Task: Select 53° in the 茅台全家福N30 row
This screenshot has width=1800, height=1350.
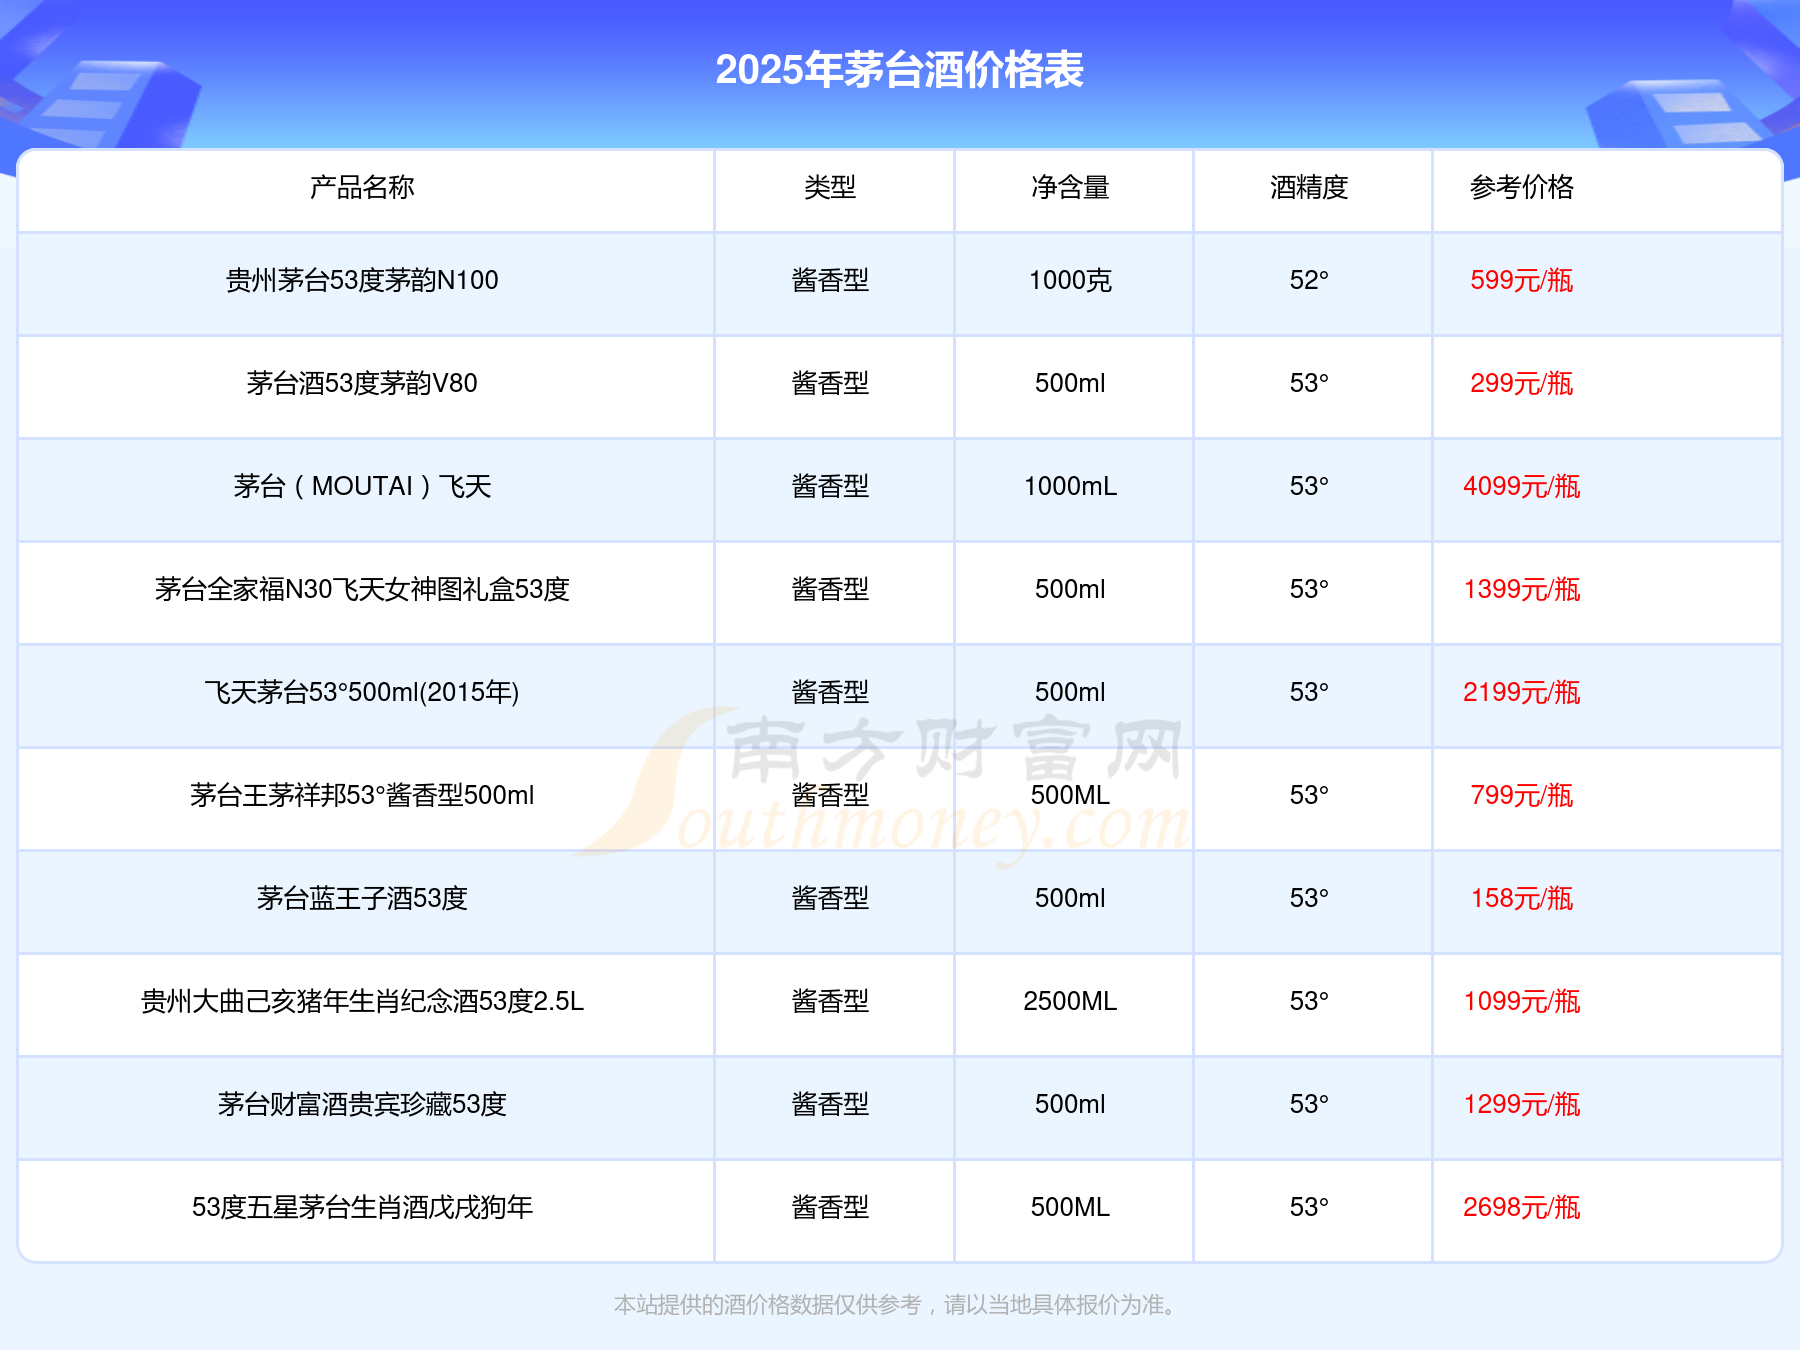Action: click(x=1309, y=589)
